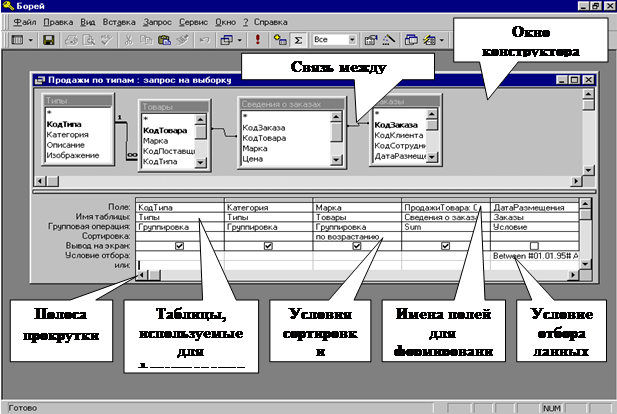Expand the query type dropdown arrow
The width and height of the screenshot is (617, 414).
[x=238, y=41]
